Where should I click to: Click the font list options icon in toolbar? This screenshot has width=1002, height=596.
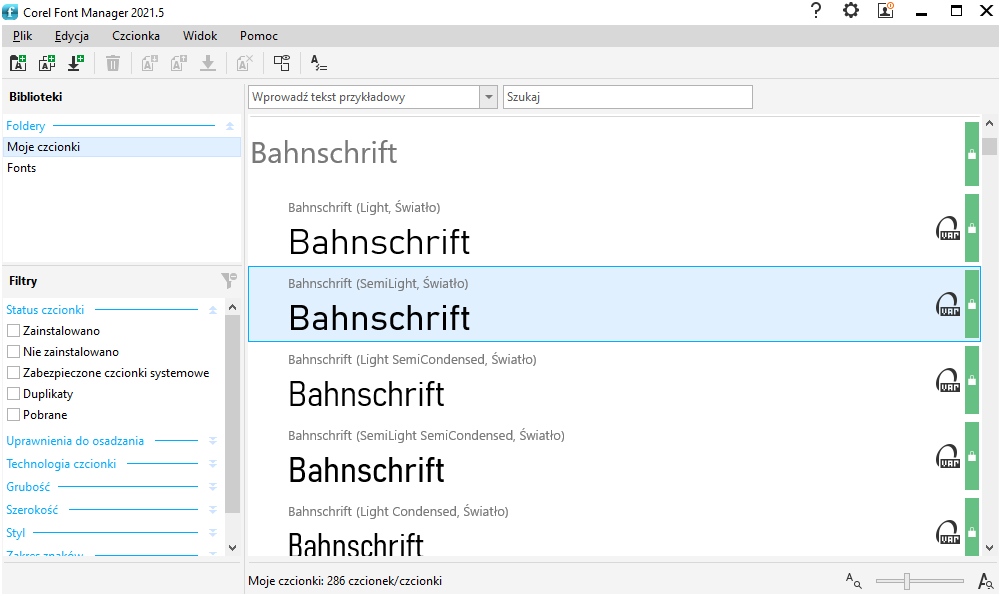[x=319, y=63]
